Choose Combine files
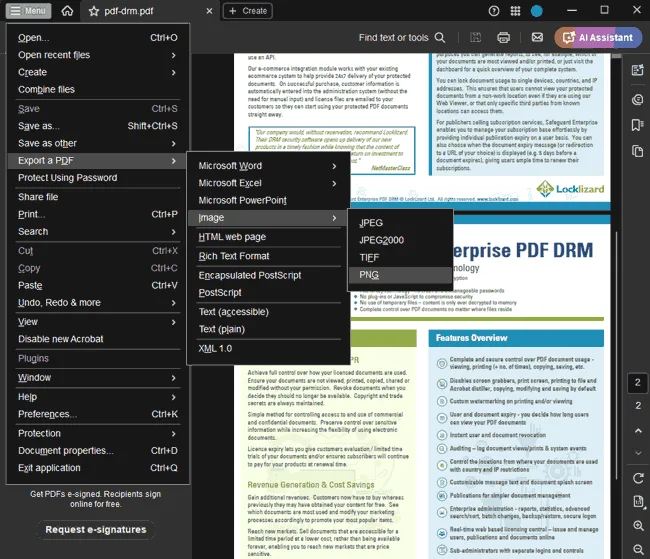650x559 pixels. coord(98,90)
